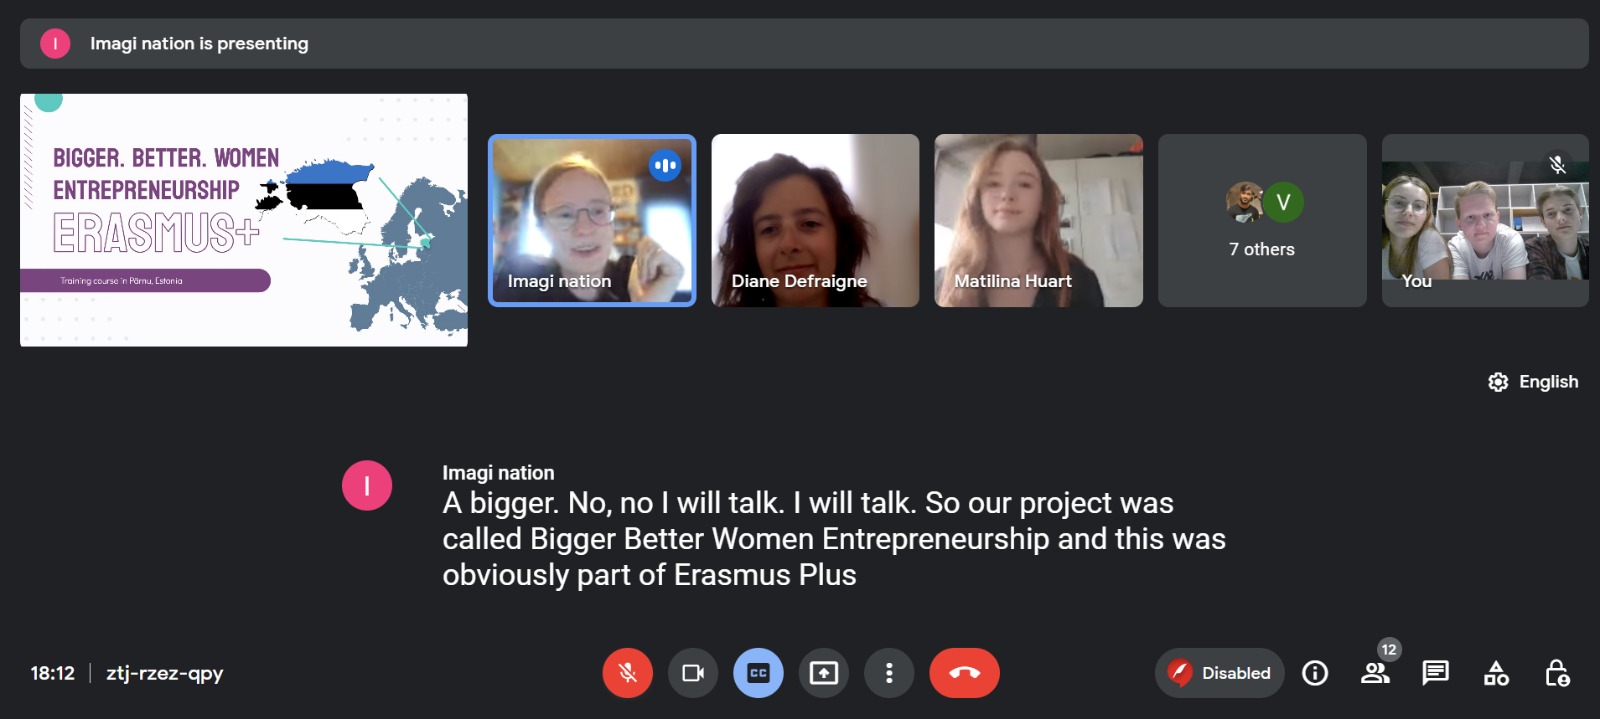The image size is (1600, 719).
Task: Toggle the camera button
Action: coord(692,673)
